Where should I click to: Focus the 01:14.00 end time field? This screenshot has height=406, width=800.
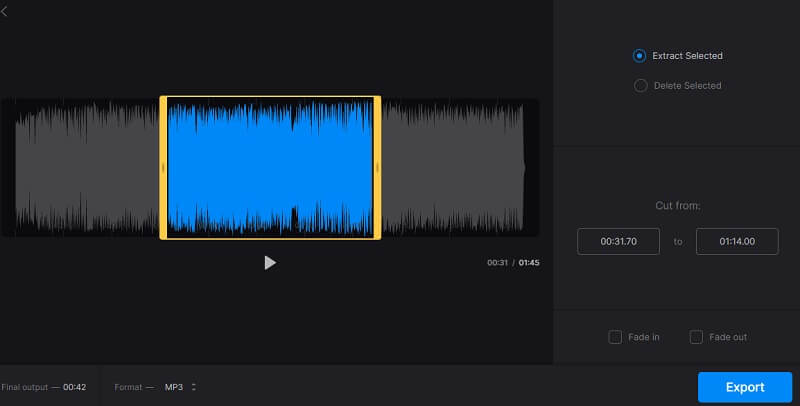pos(737,241)
